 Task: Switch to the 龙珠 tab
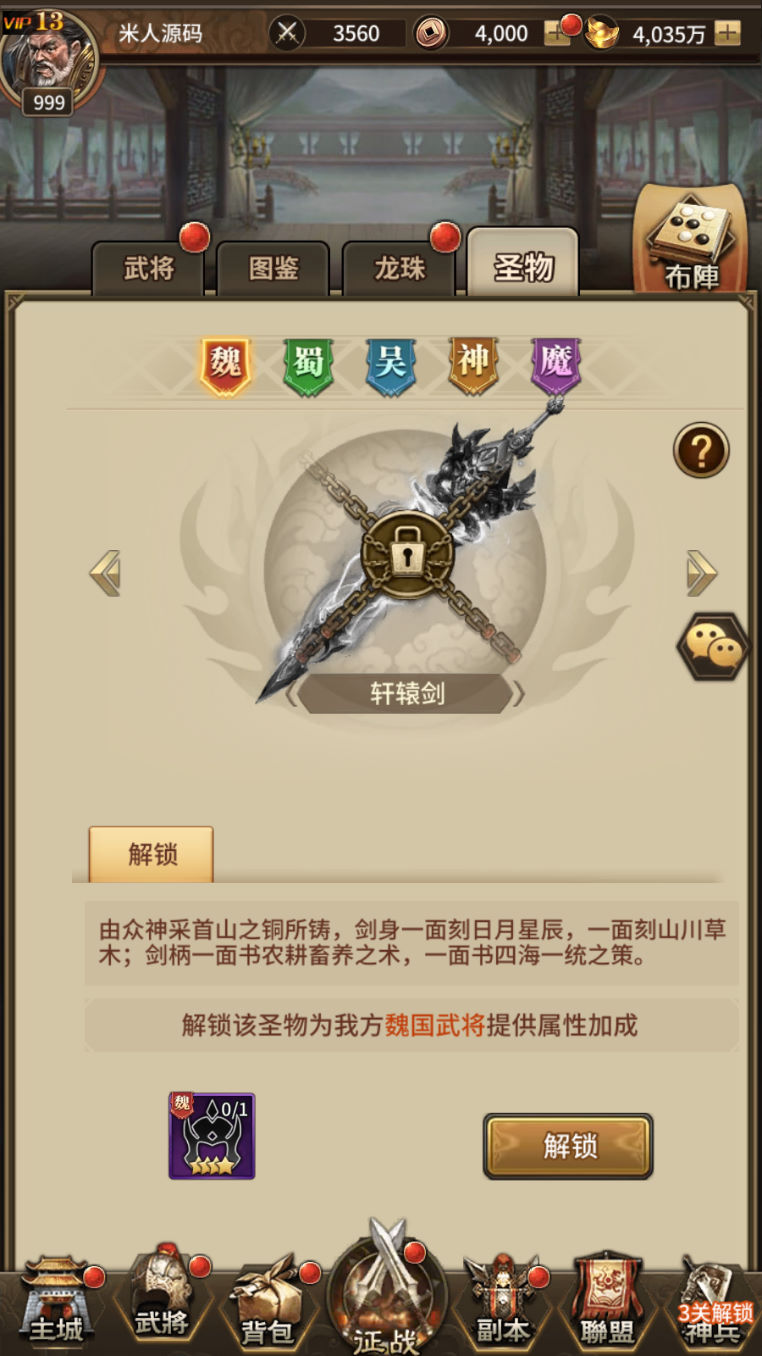[399, 268]
